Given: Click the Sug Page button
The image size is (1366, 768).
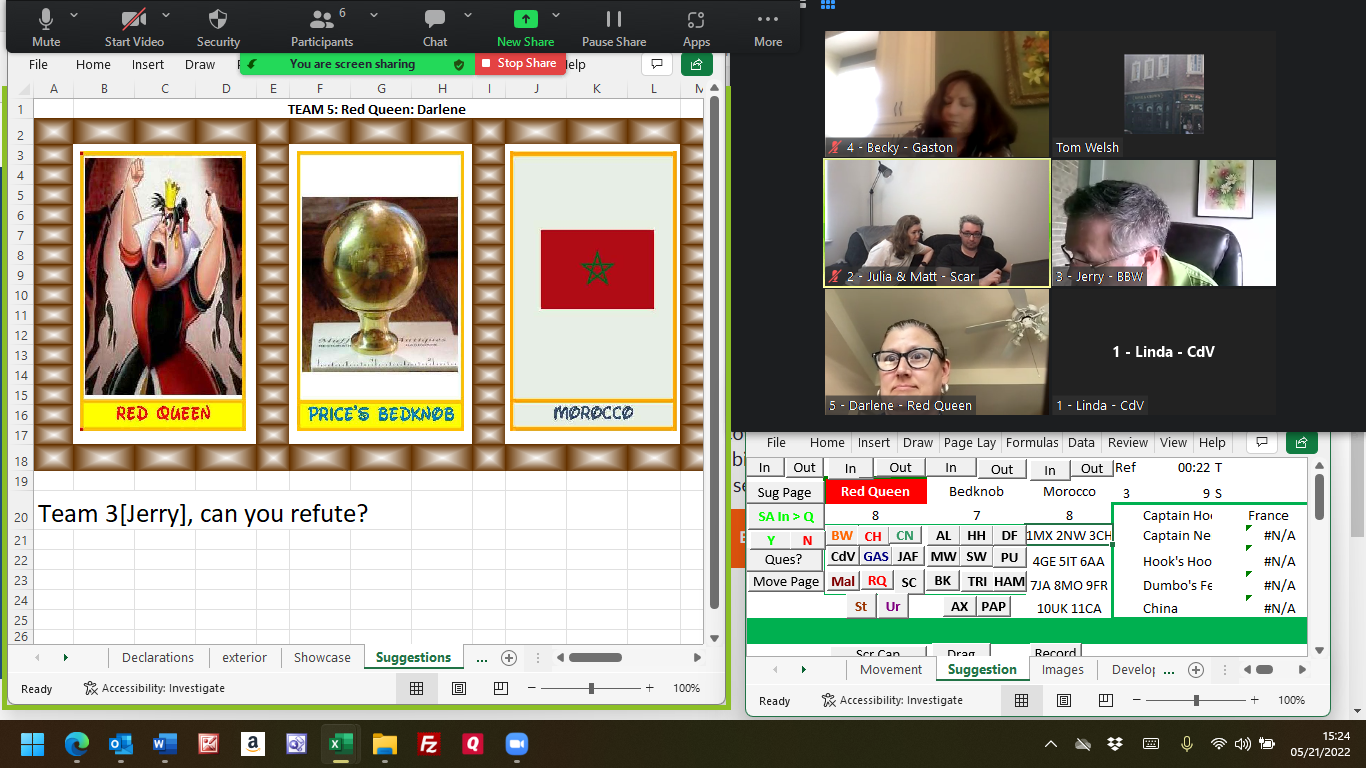Looking at the screenshot, I should [784, 492].
